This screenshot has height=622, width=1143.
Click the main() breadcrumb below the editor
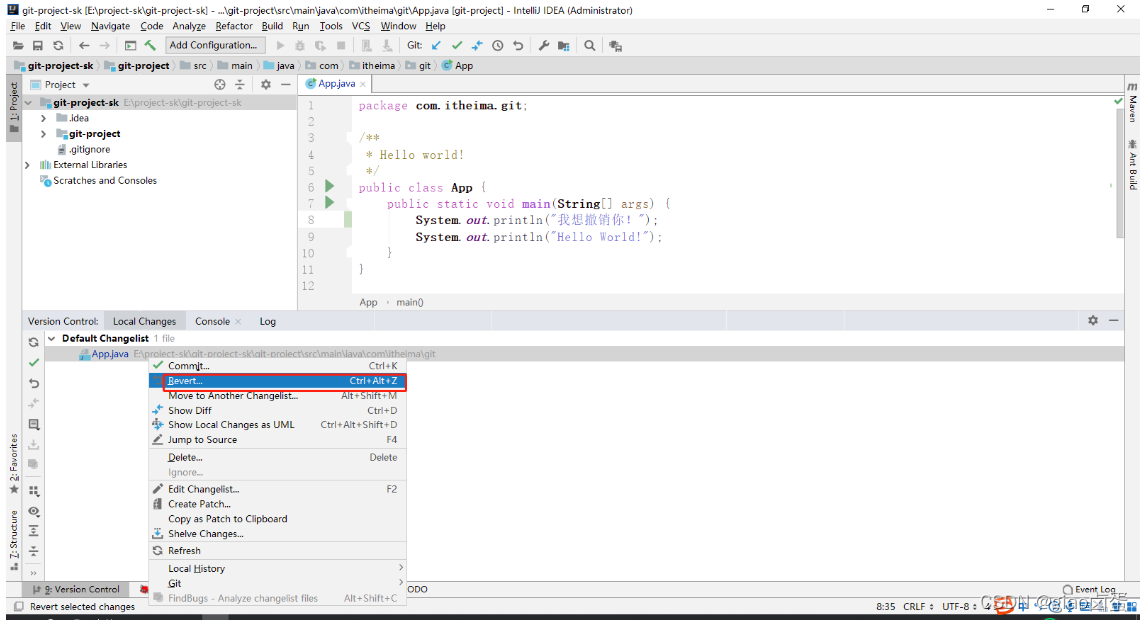coord(410,302)
